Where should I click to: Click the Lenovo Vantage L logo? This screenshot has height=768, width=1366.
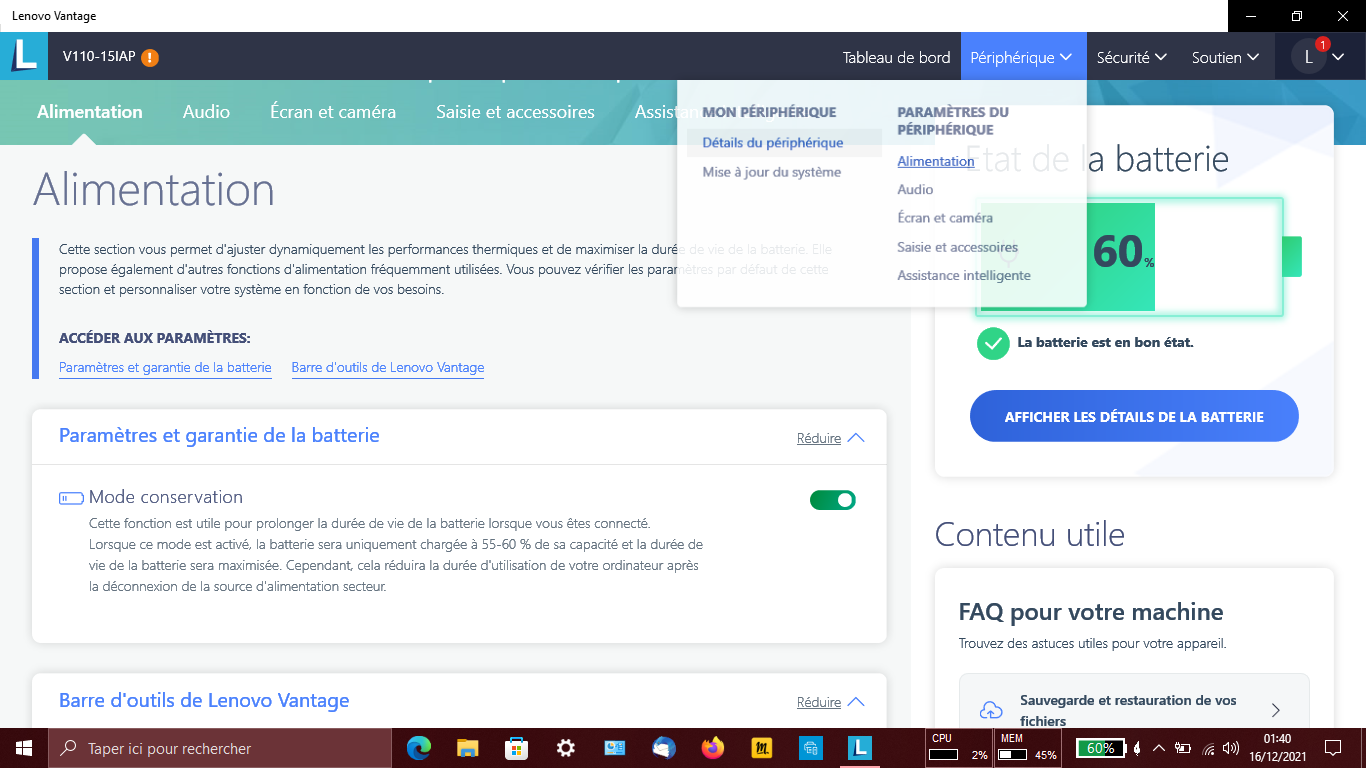click(x=24, y=57)
